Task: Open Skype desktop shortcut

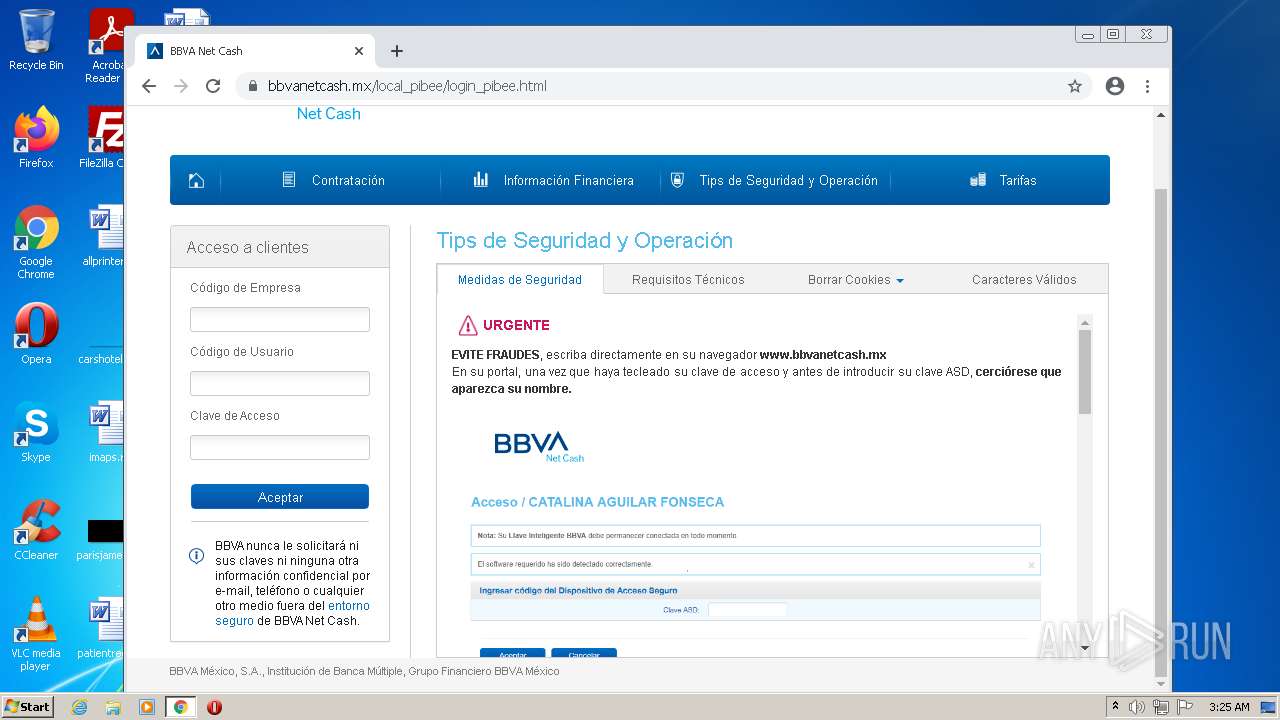Action: pos(36,432)
